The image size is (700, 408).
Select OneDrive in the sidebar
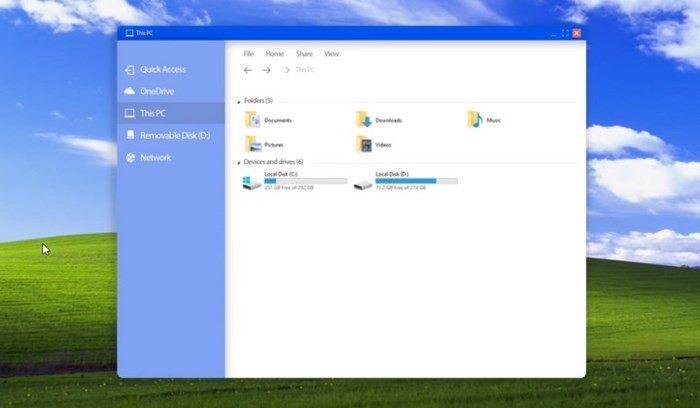156,91
